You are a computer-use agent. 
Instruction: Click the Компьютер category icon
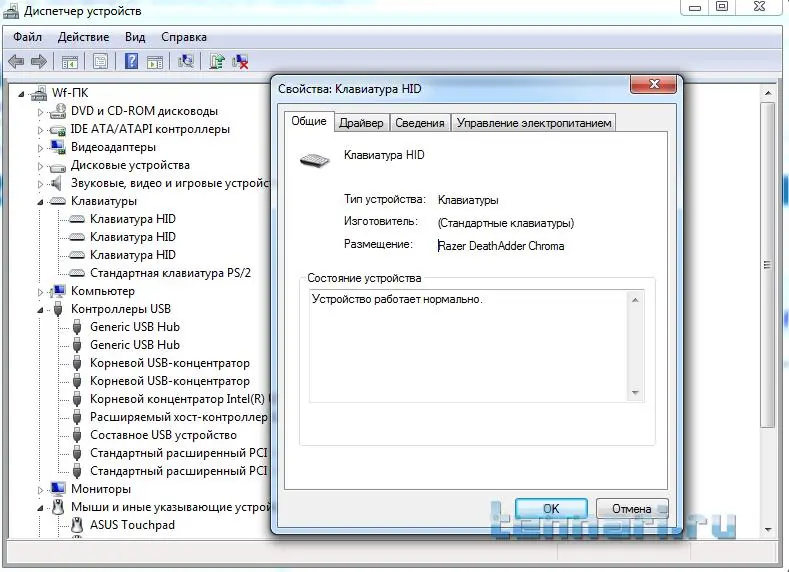[58, 291]
